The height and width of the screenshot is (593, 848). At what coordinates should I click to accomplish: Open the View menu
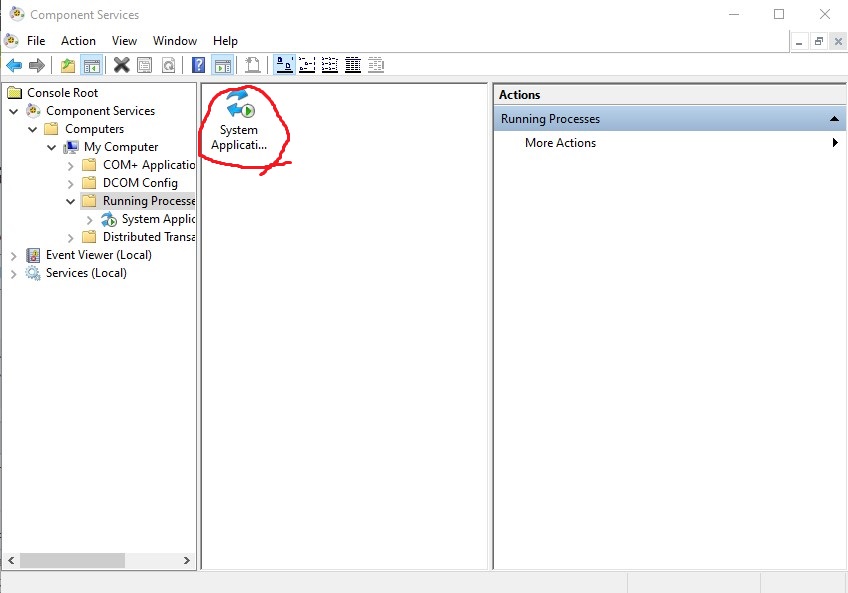124,41
